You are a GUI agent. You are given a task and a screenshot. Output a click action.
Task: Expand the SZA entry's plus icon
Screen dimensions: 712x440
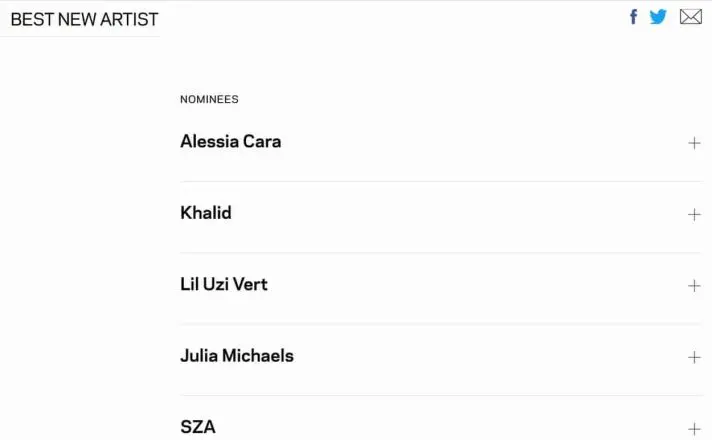click(694, 428)
